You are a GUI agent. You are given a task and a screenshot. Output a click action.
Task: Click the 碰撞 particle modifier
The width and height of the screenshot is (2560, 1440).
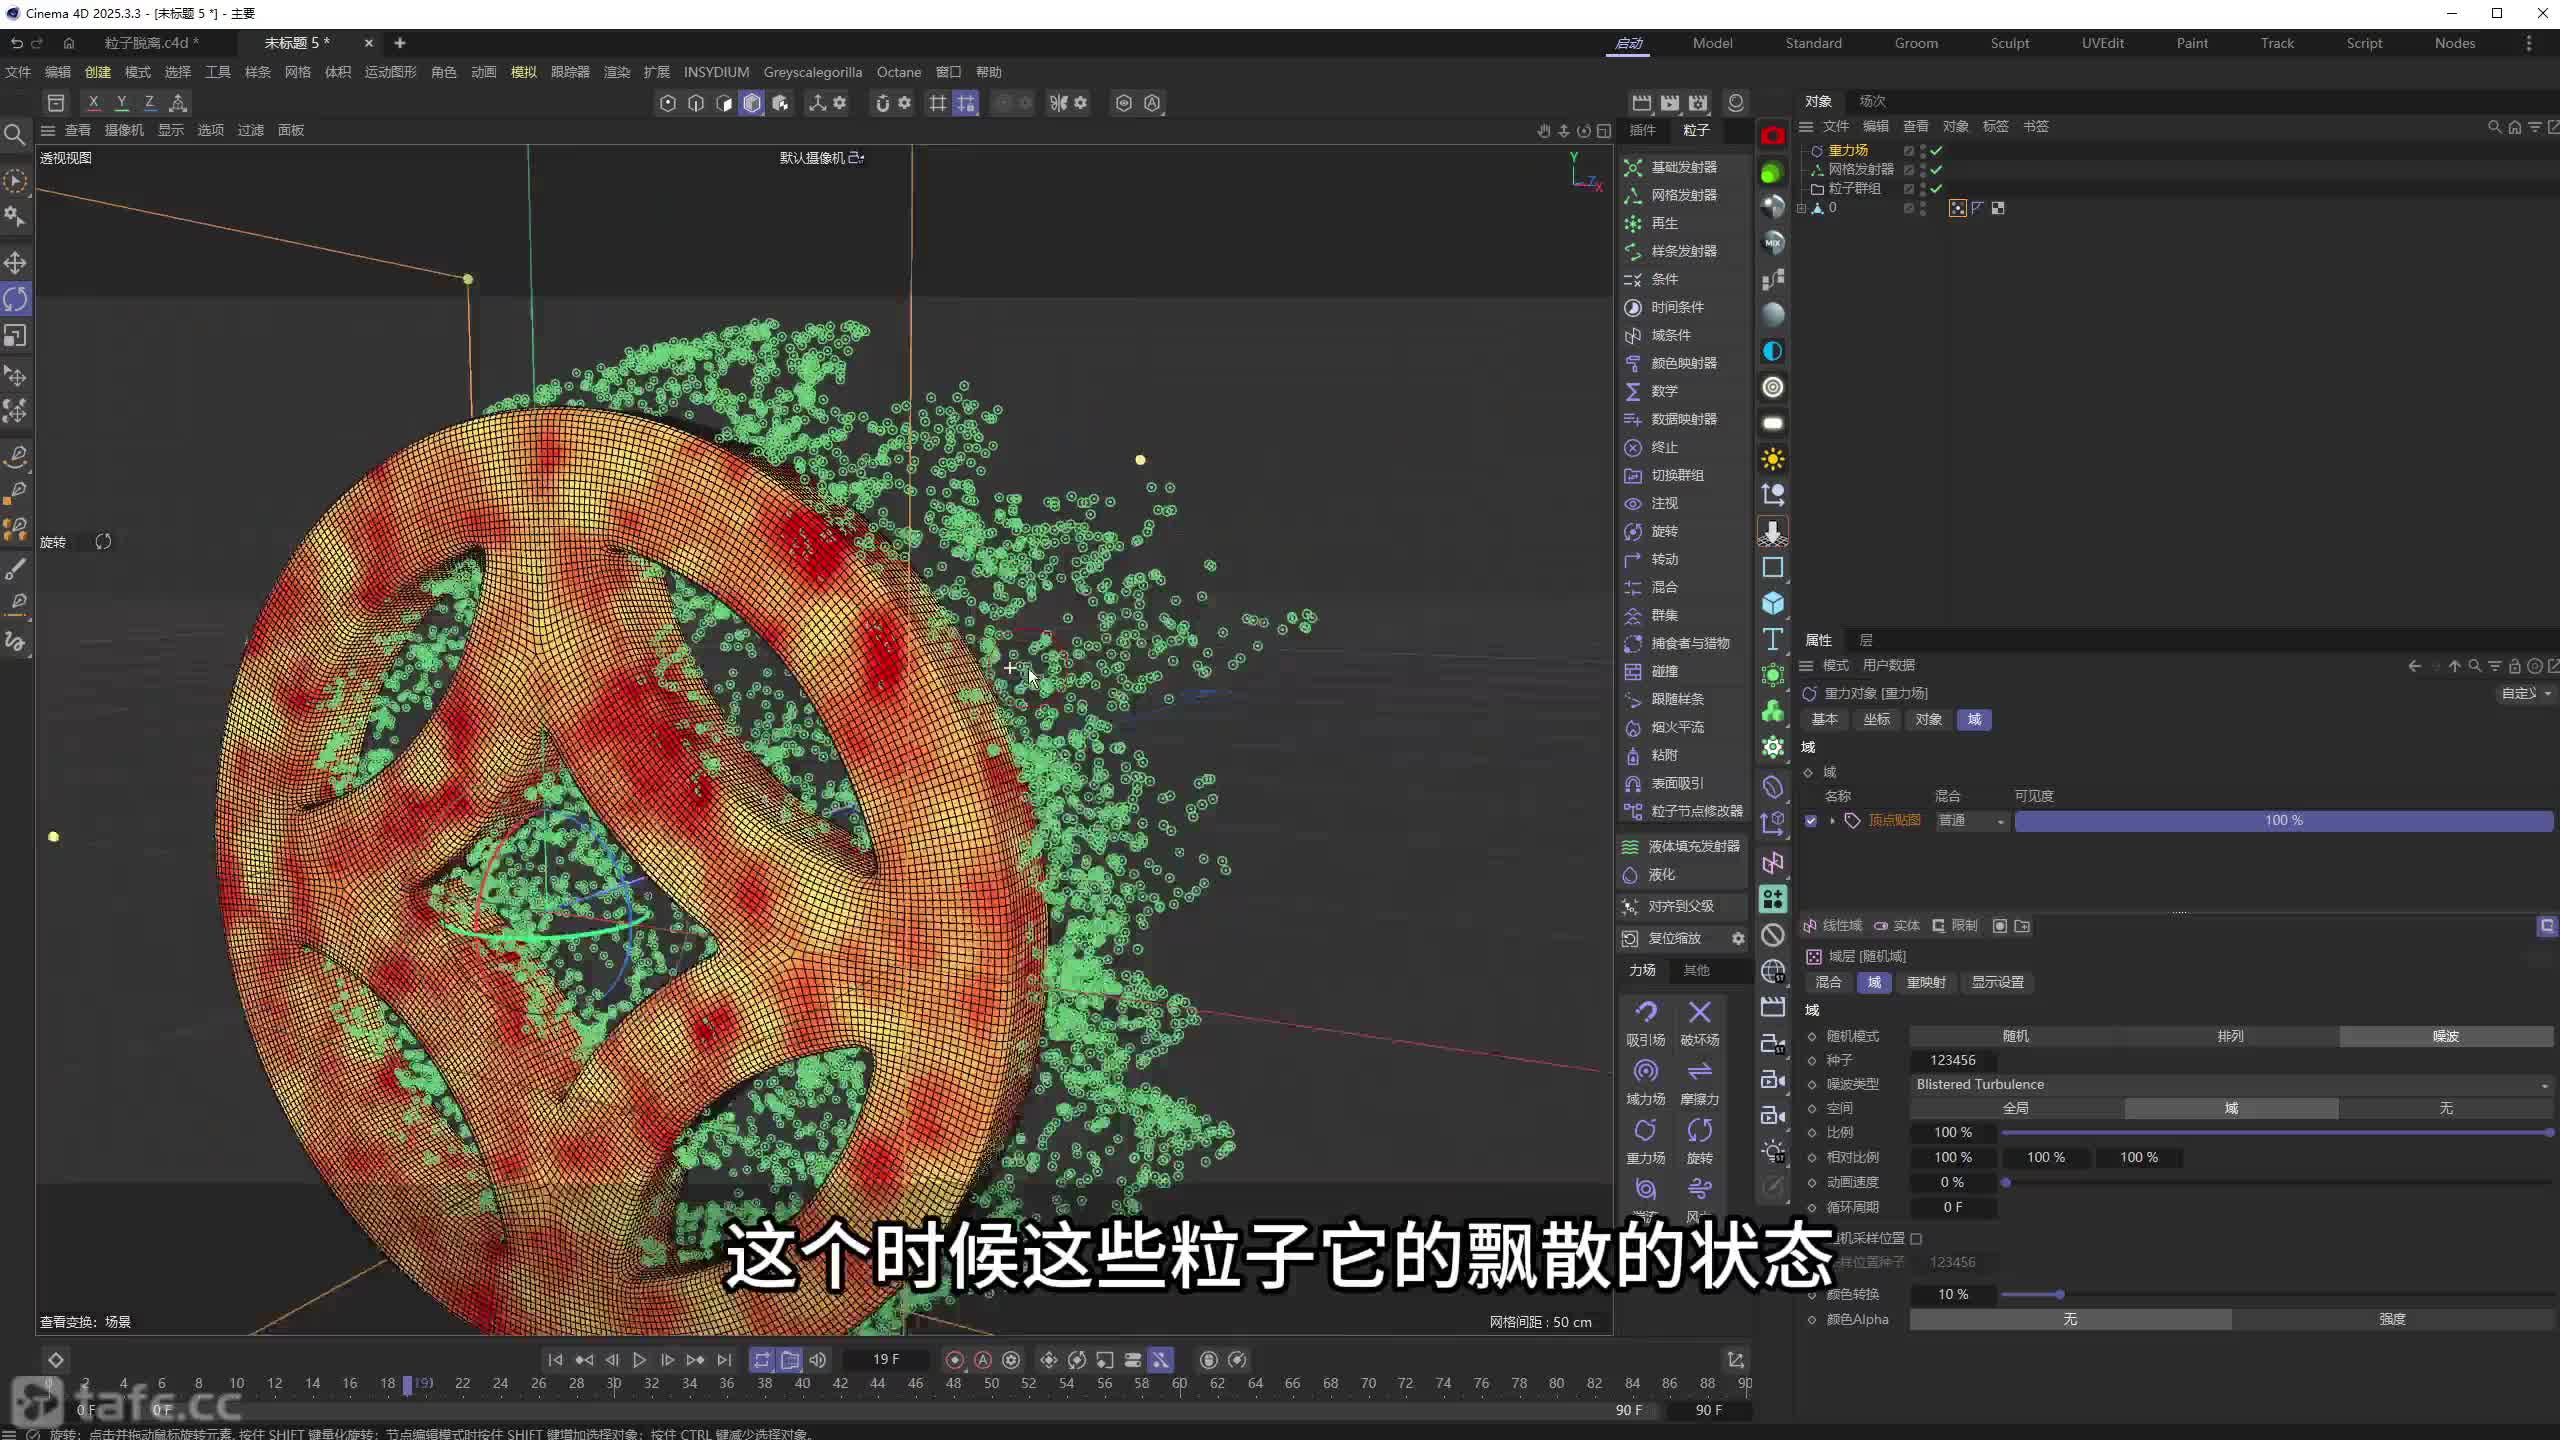(x=1664, y=671)
